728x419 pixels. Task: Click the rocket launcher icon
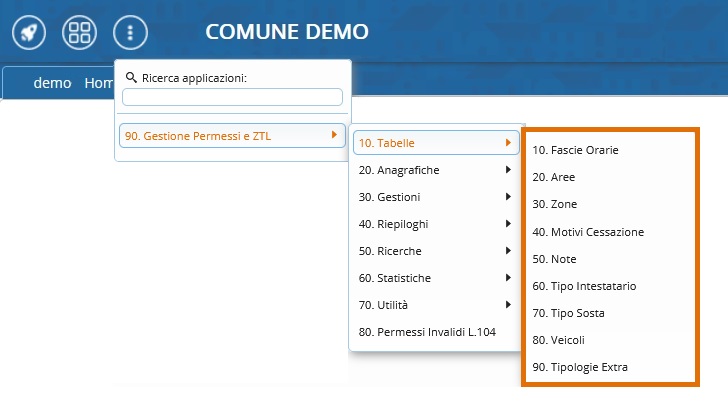click(x=30, y=31)
